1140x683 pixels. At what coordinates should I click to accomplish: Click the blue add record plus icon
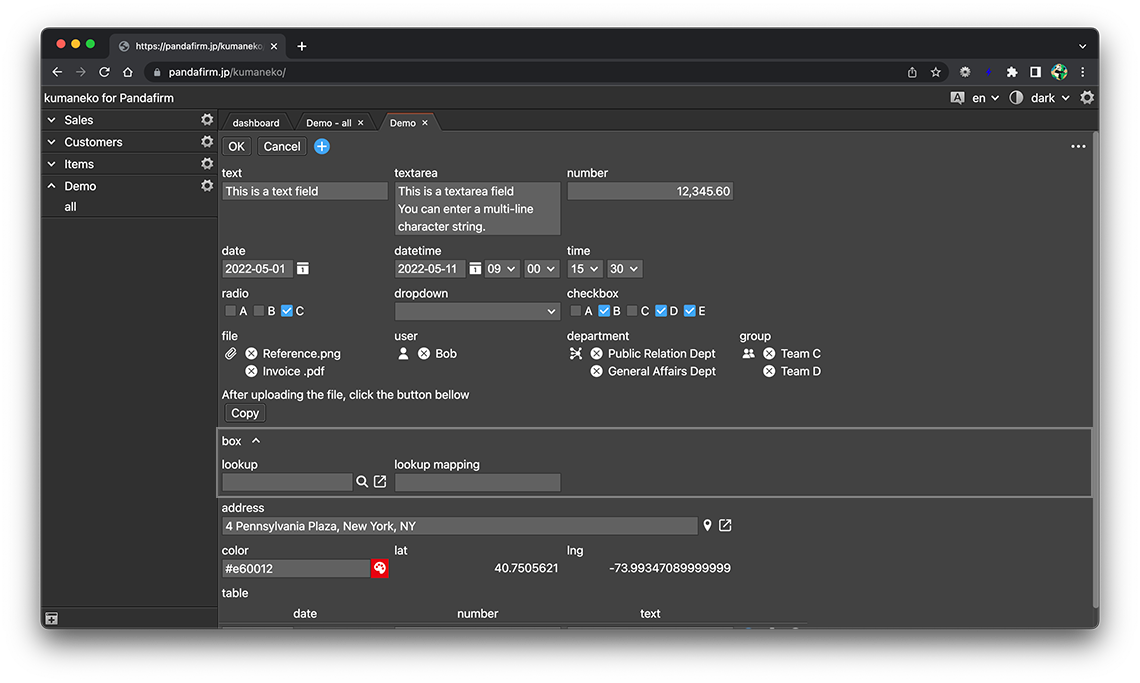click(x=322, y=147)
